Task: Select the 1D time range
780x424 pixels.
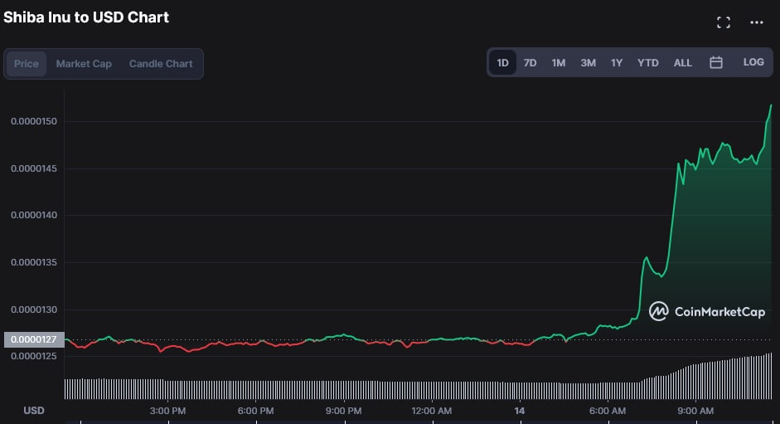Action: [503, 63]
